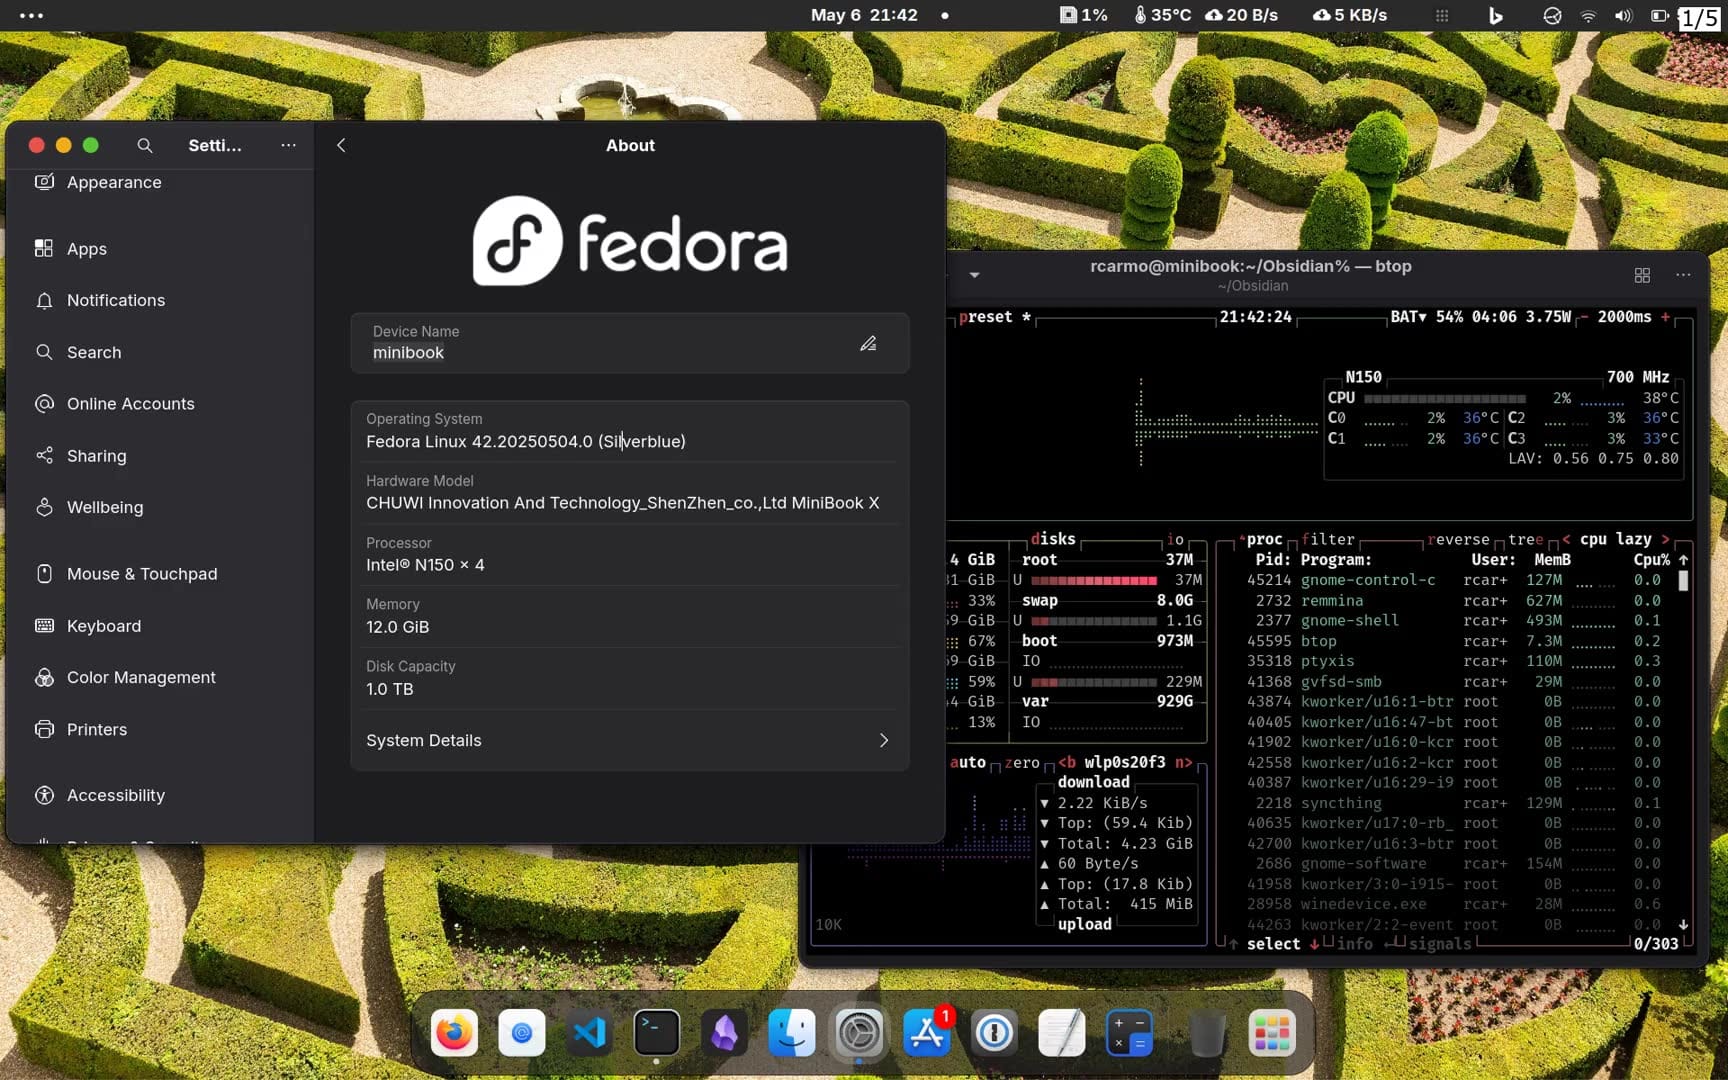The width and height of the screenshot is (1728, 1080).
Task: Click the 'signals' option in btop footer
Action: [x=1440, y=944]
